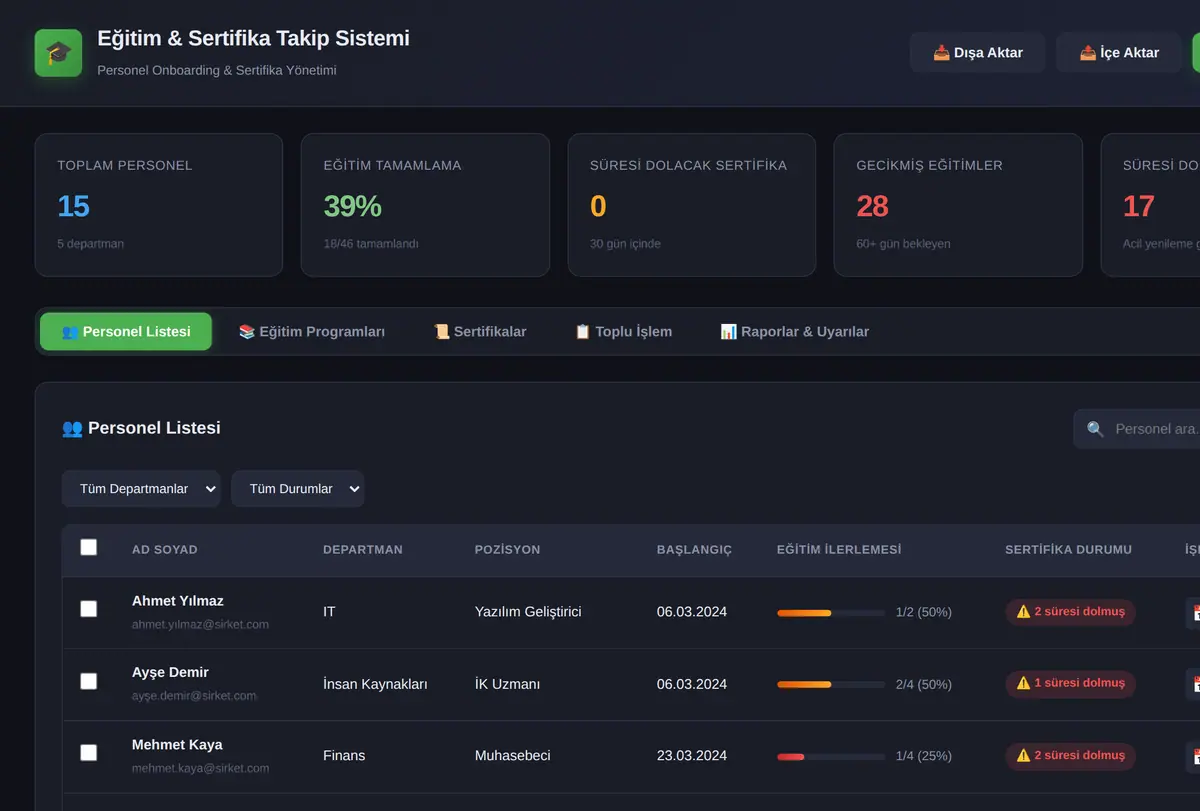Click the Muhasebeci position cell
Viewport: 1200px width, 811px height.
512,756
